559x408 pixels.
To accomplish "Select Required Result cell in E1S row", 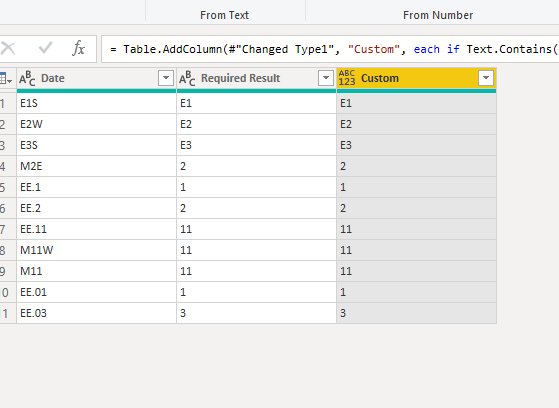I will 256,103.
